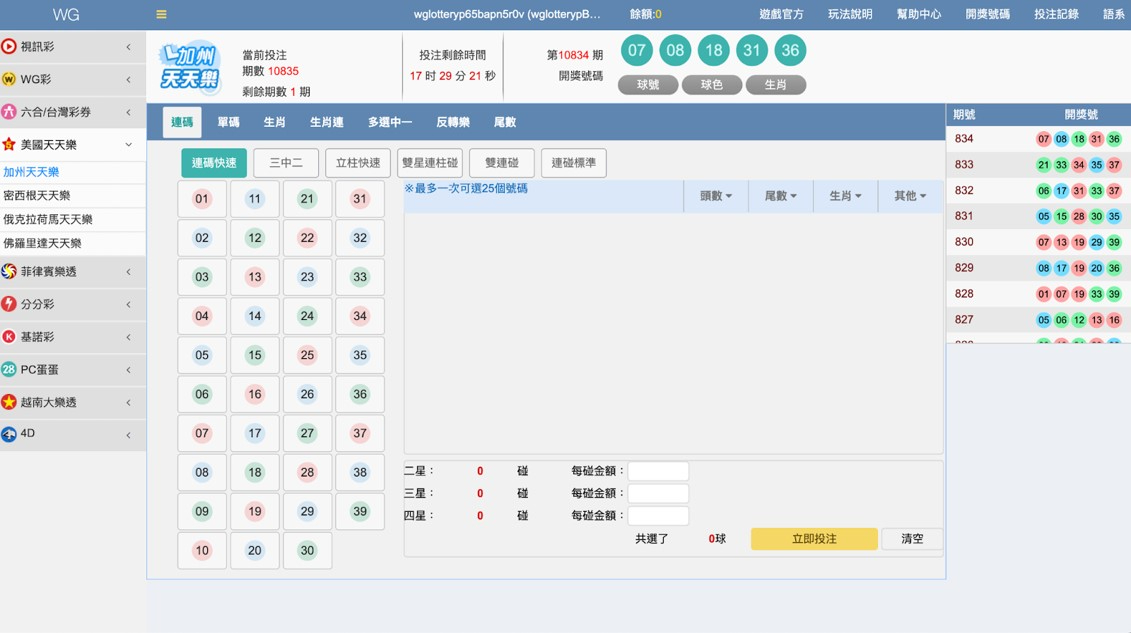Screen dimensions: 1131x633
Task: Pick number ball 39
Action: tap(360, 511)
